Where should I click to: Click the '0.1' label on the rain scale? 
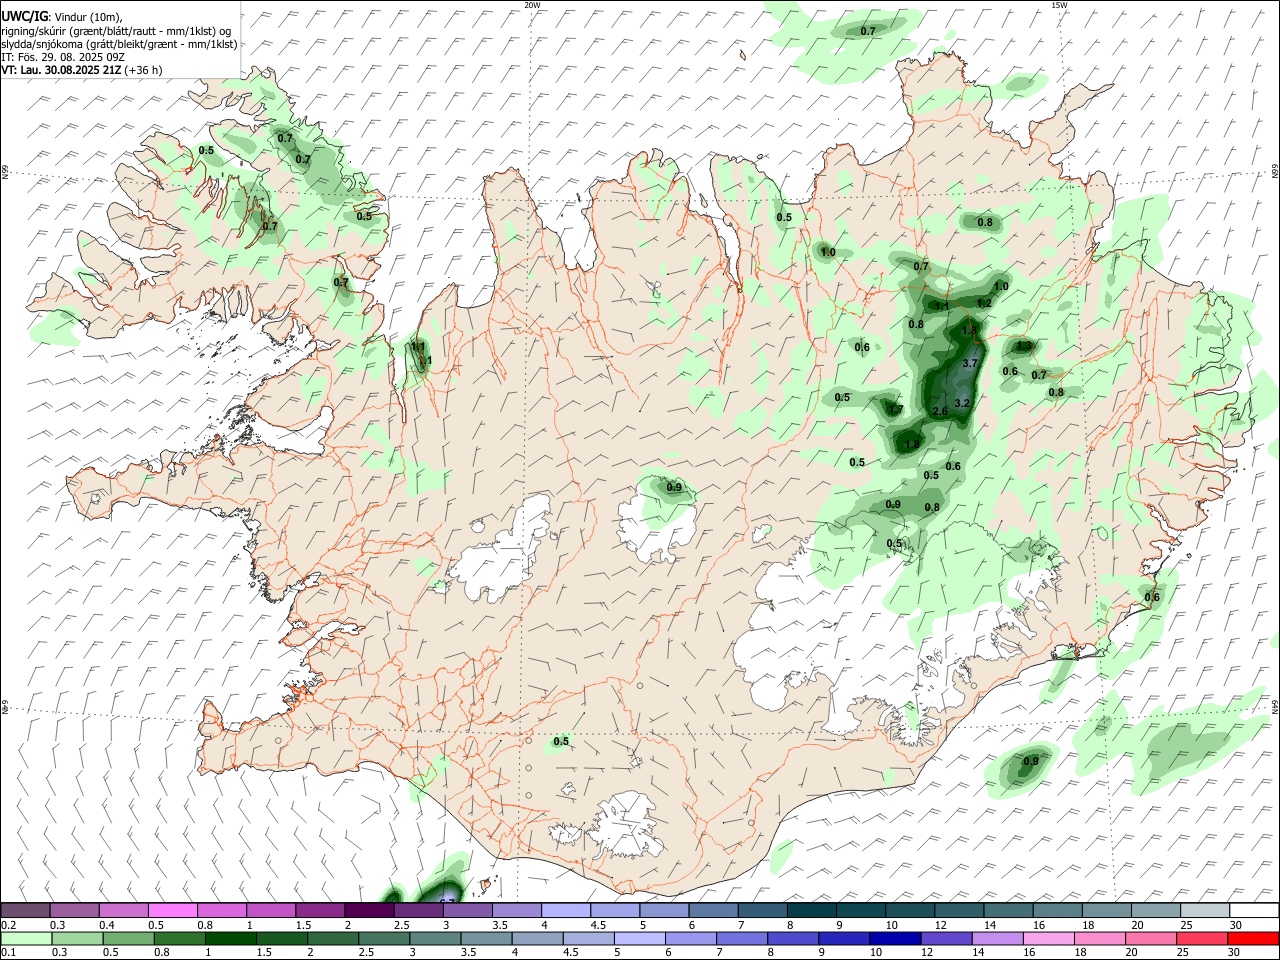[8, 952]
